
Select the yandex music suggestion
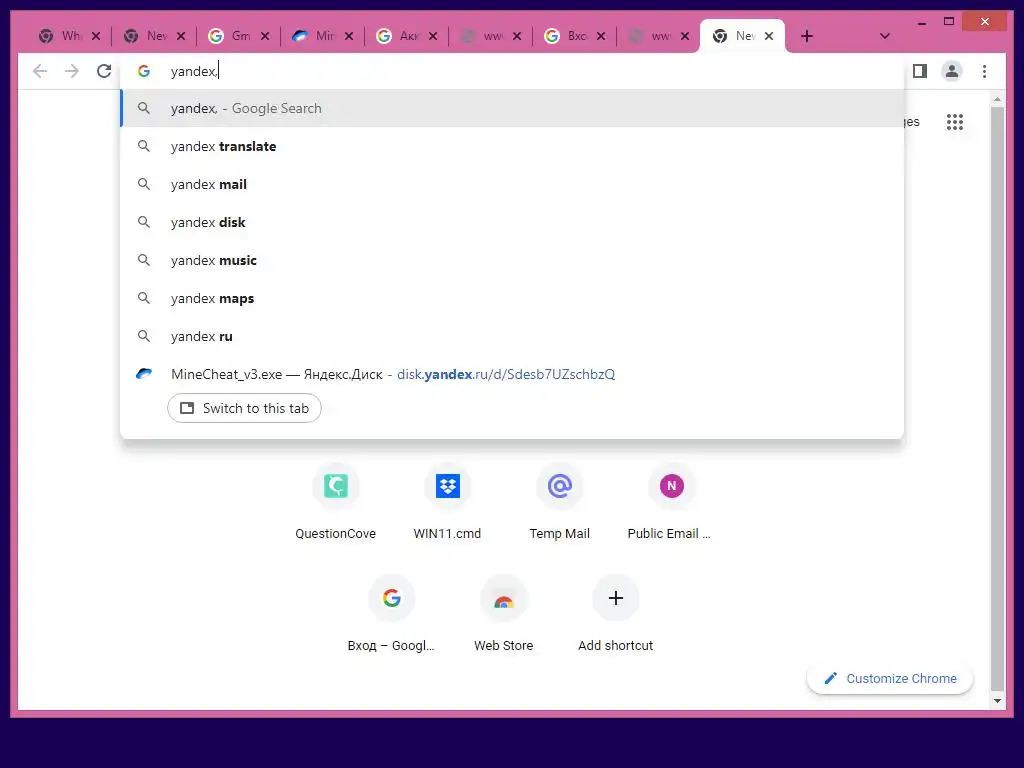512,260
